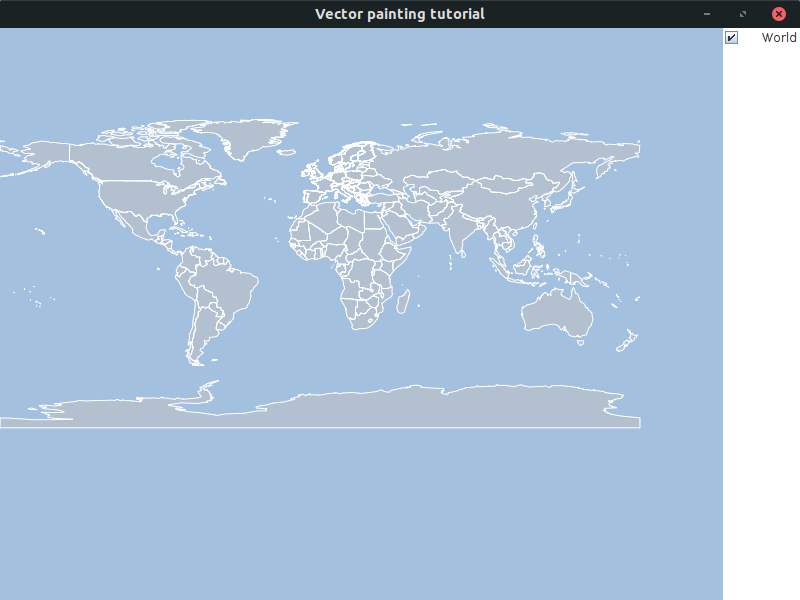Click on Greenland on the map
This screenshot has width=800, height=600.
point(250,135)
